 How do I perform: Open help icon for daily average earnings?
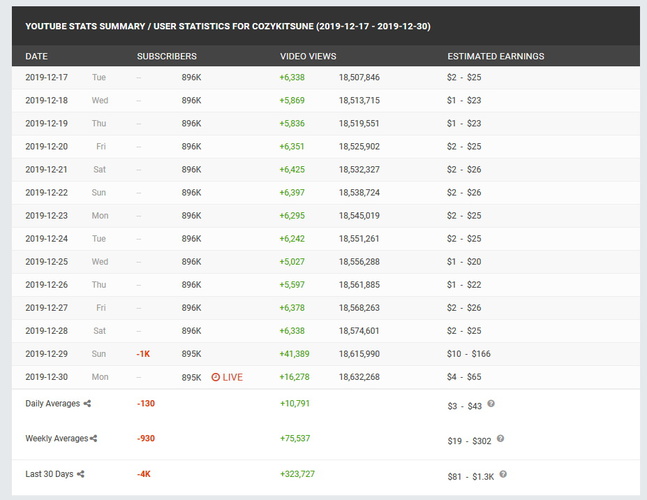[491, 403]
